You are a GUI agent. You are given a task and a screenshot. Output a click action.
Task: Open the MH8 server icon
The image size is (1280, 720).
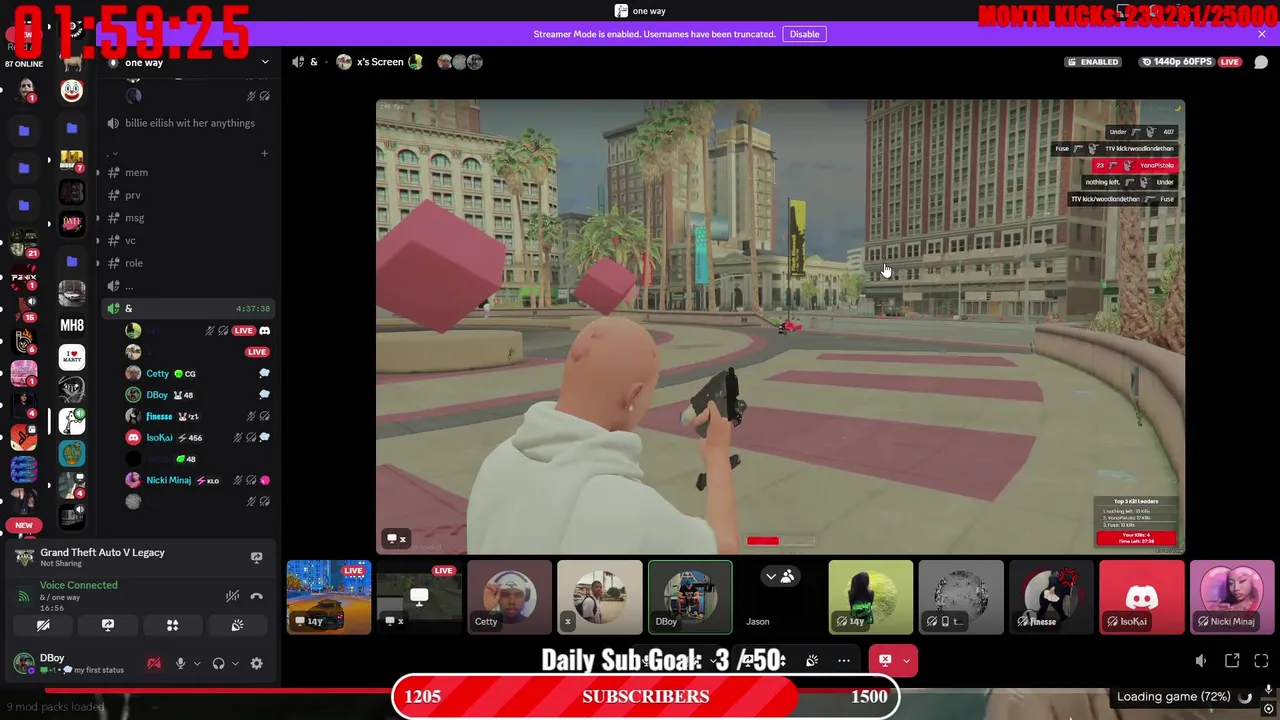pos(72,325)
